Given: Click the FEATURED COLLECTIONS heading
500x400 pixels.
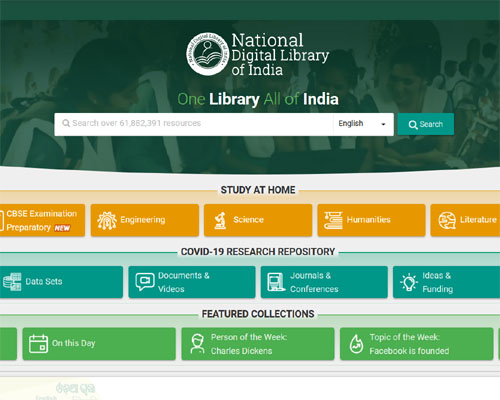Looking at the screenshot, I should pyautogui.click(x=258, y=314).
